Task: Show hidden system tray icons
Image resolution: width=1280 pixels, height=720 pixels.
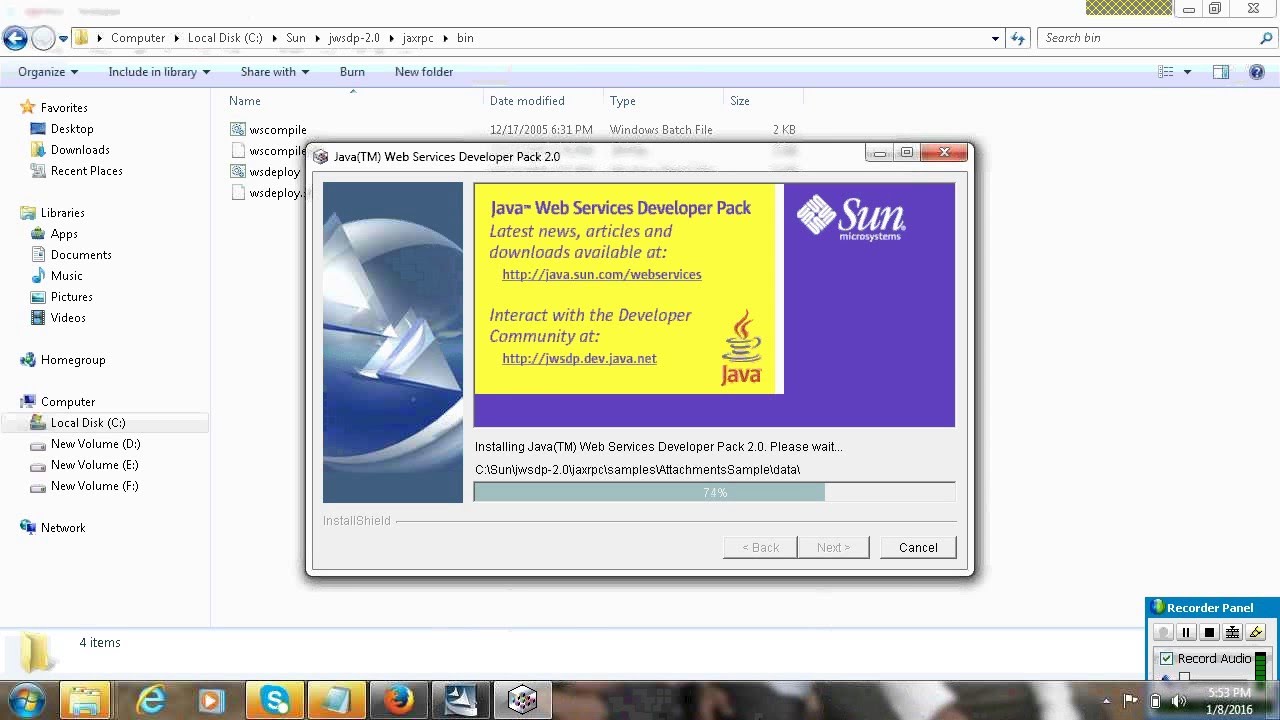Action: pyautogui.click(x=1106, y=701)
